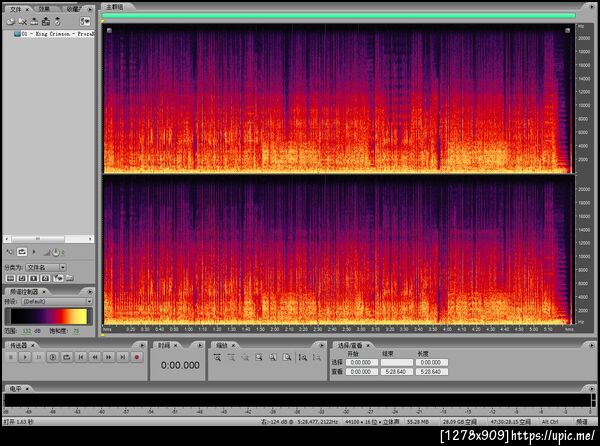
Task: Switch to the 效果 tab
Action: [x=44, y=8]
